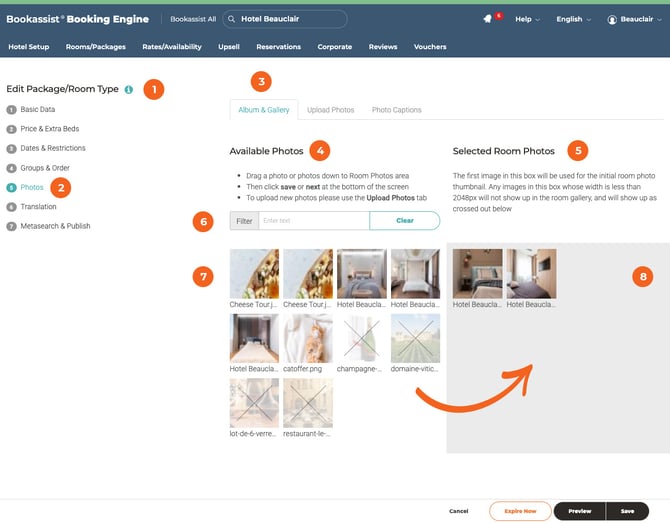
Task: Open the Vouchers menu item
Action: 430,47
